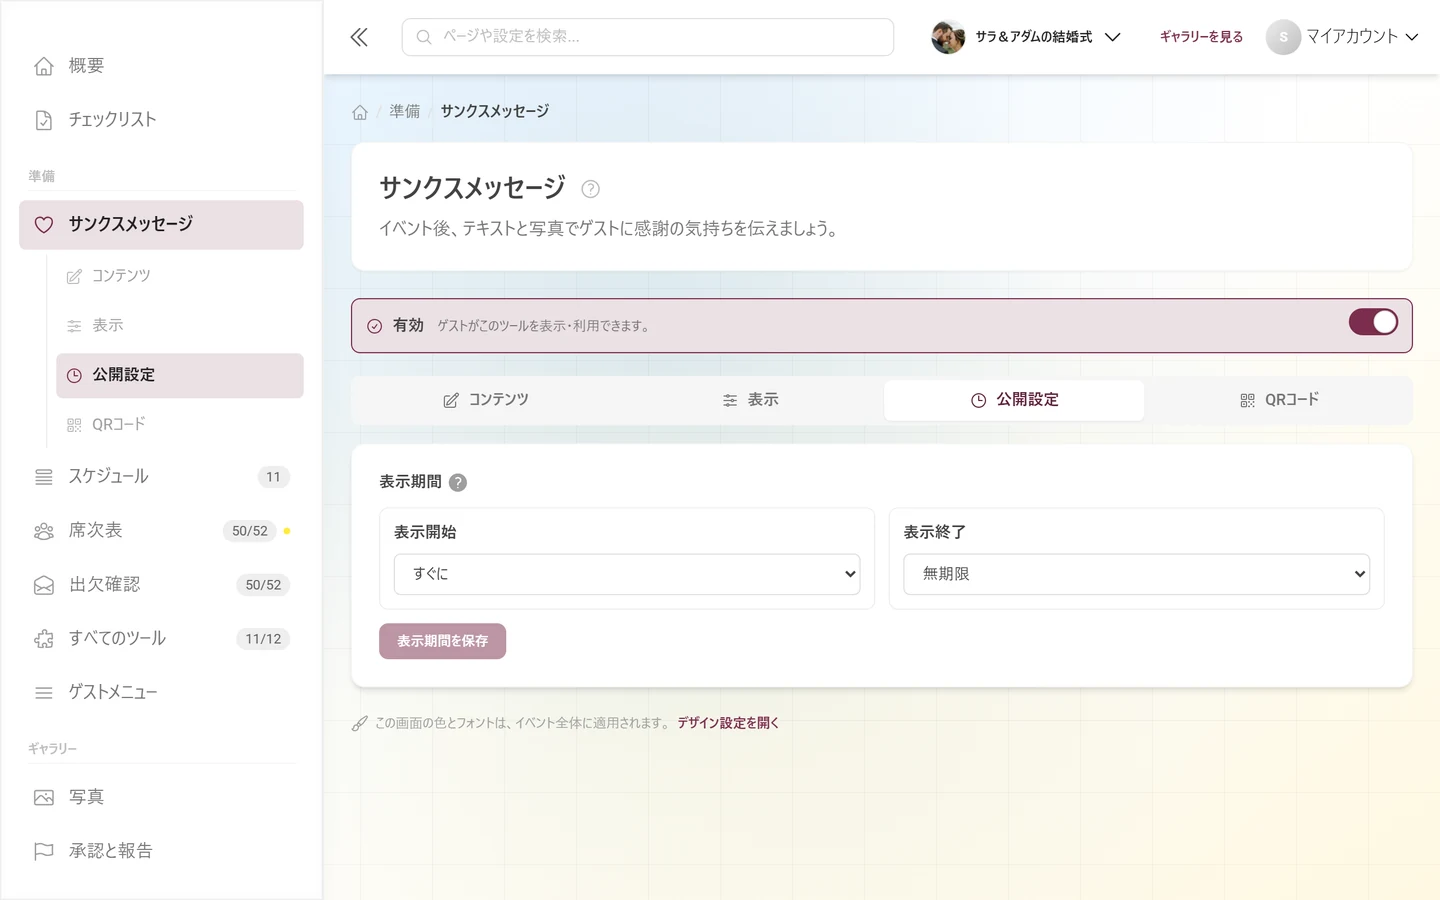
Task: Click the 表示期間を保存 button
Action: (442, 641)
